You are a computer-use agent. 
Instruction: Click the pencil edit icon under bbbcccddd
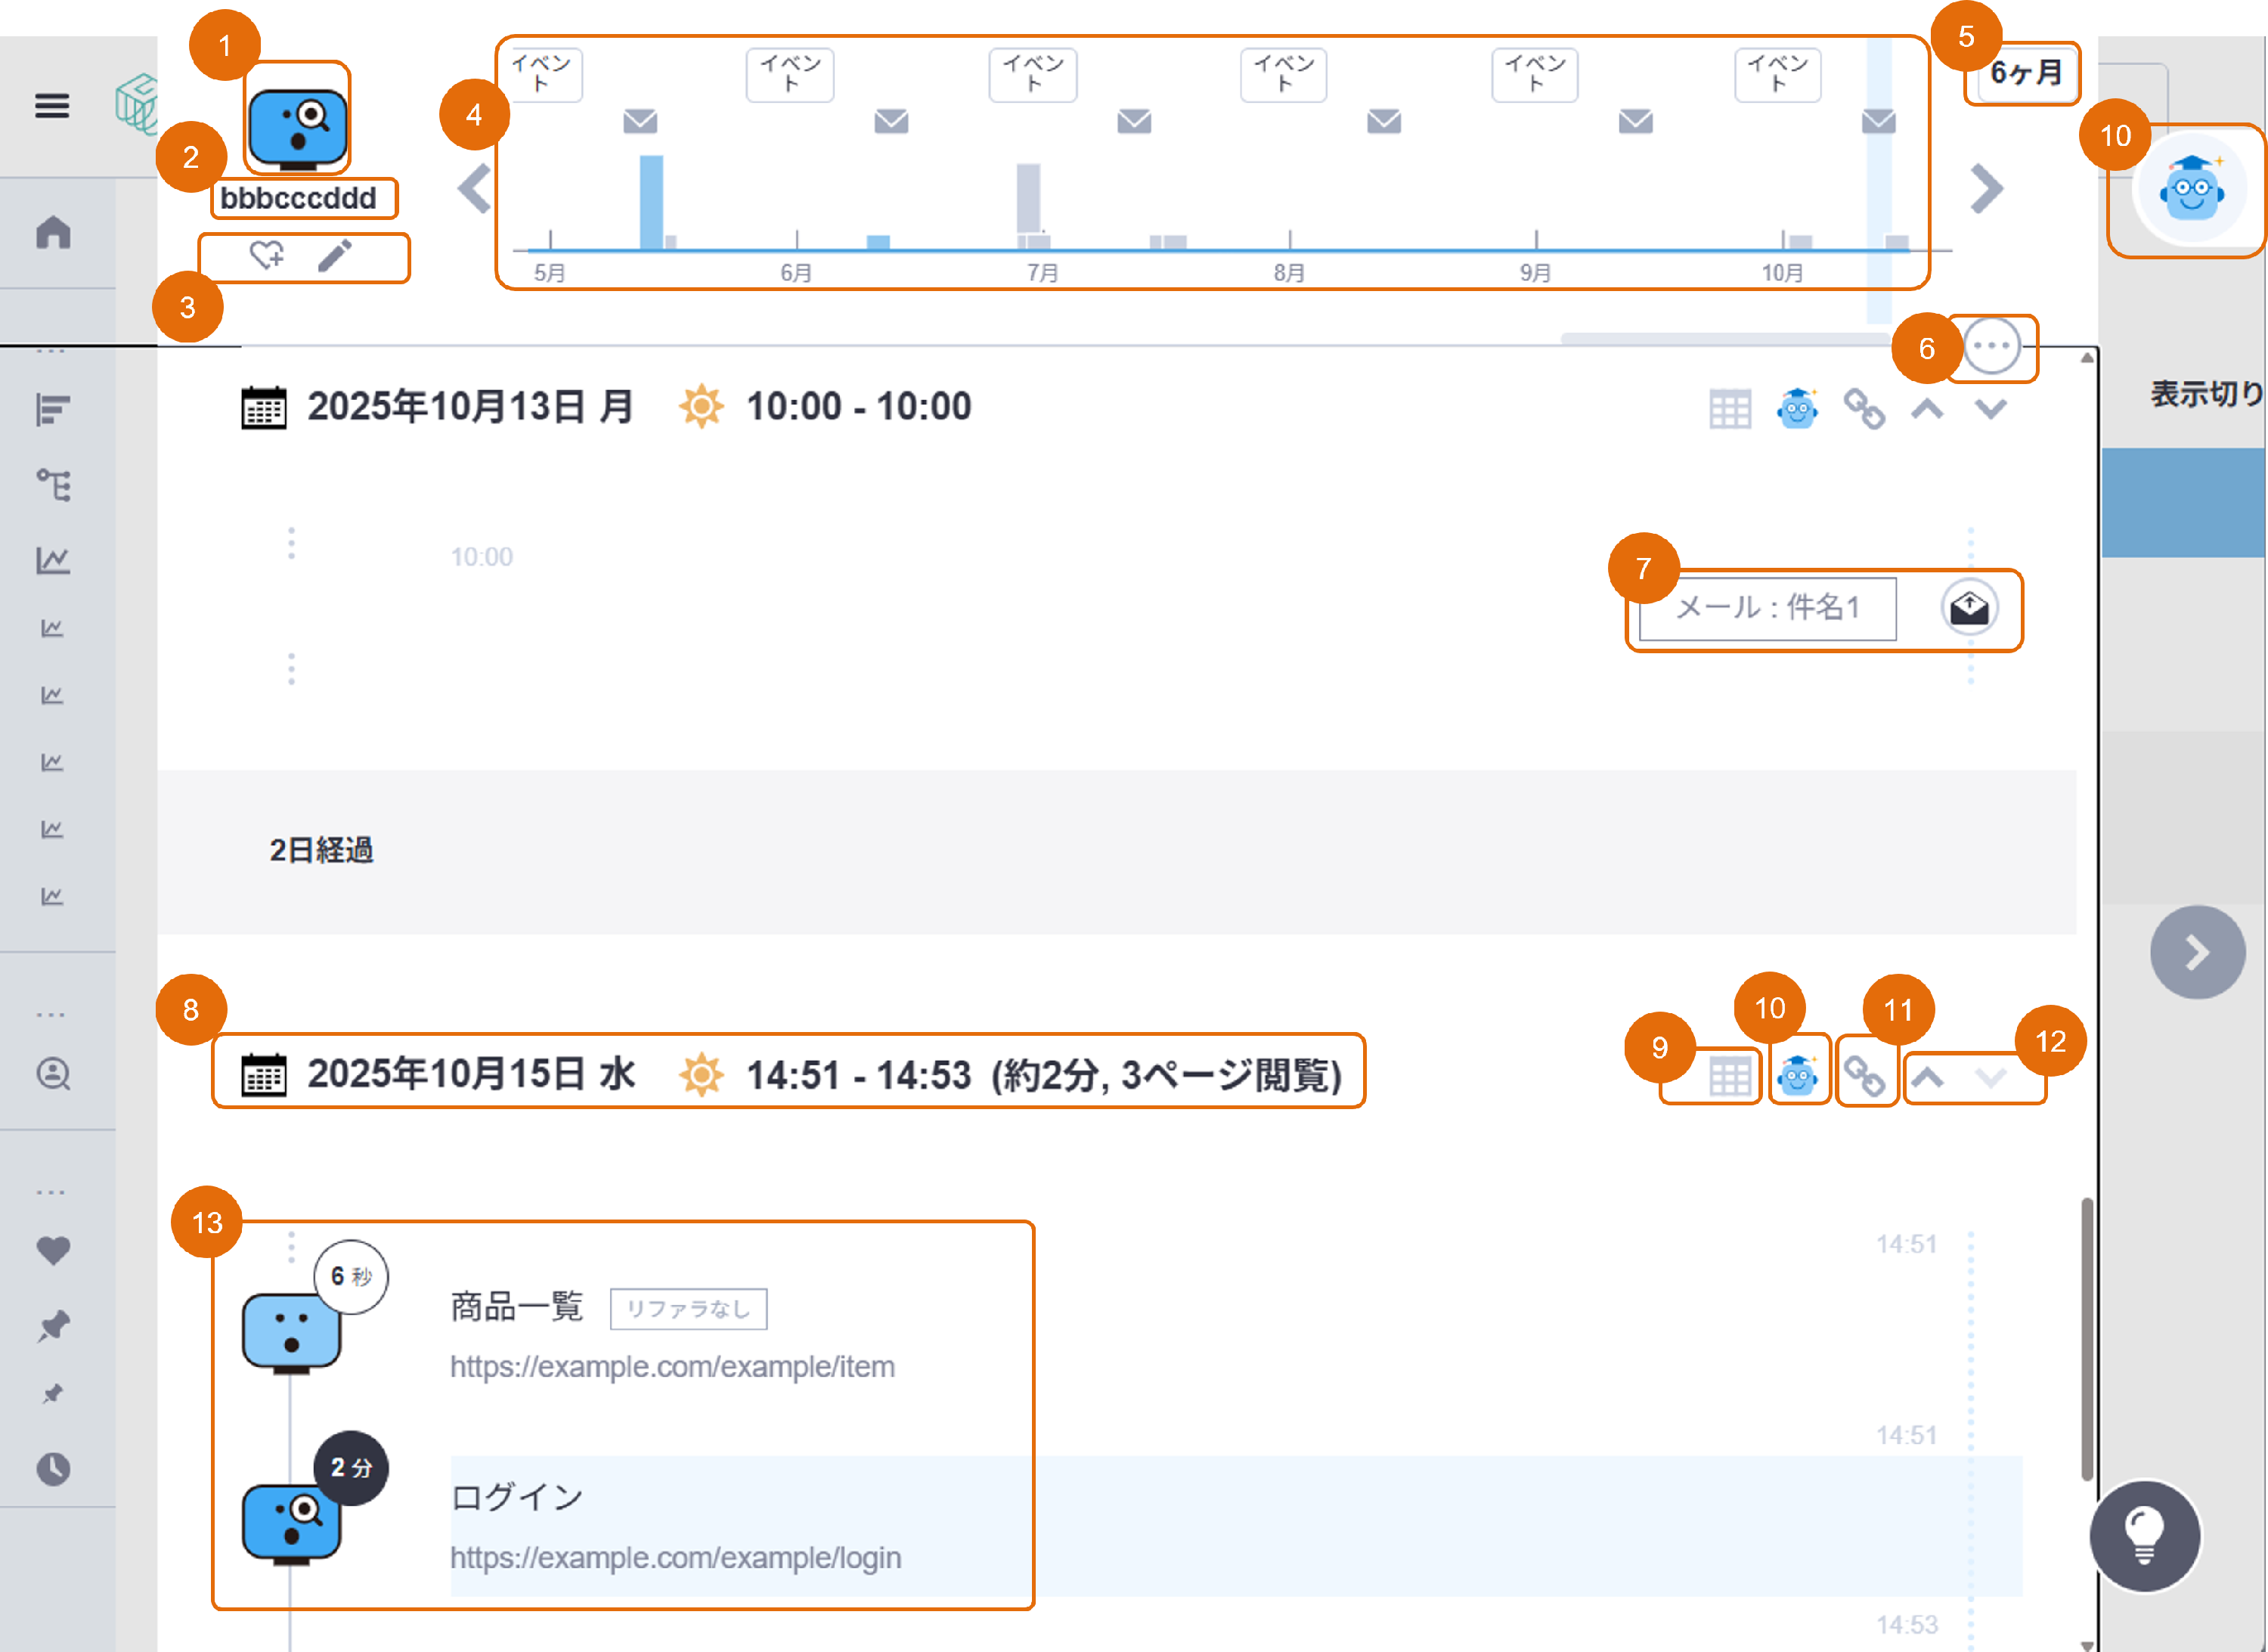coord(335,255)
